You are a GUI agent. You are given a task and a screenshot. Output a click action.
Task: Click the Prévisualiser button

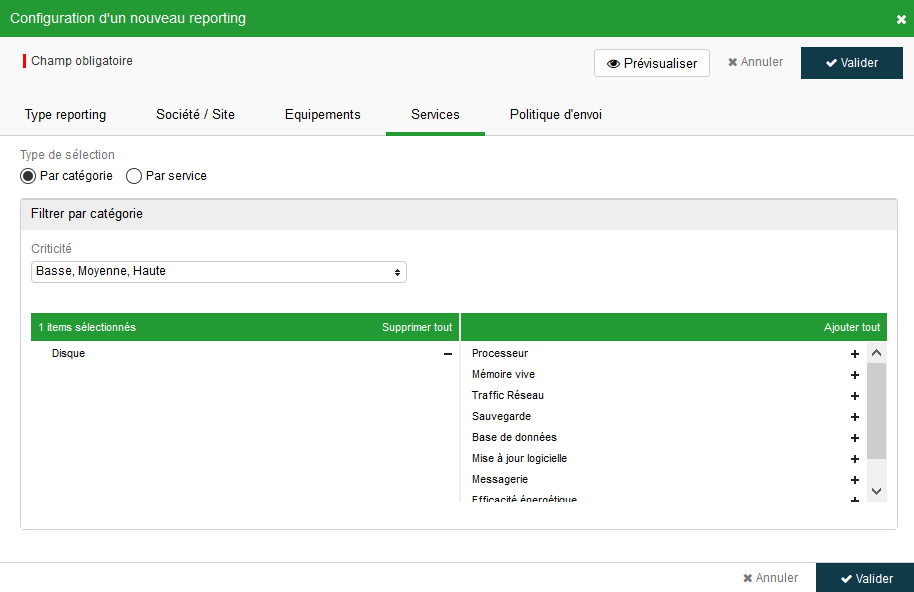click(652, 63)
